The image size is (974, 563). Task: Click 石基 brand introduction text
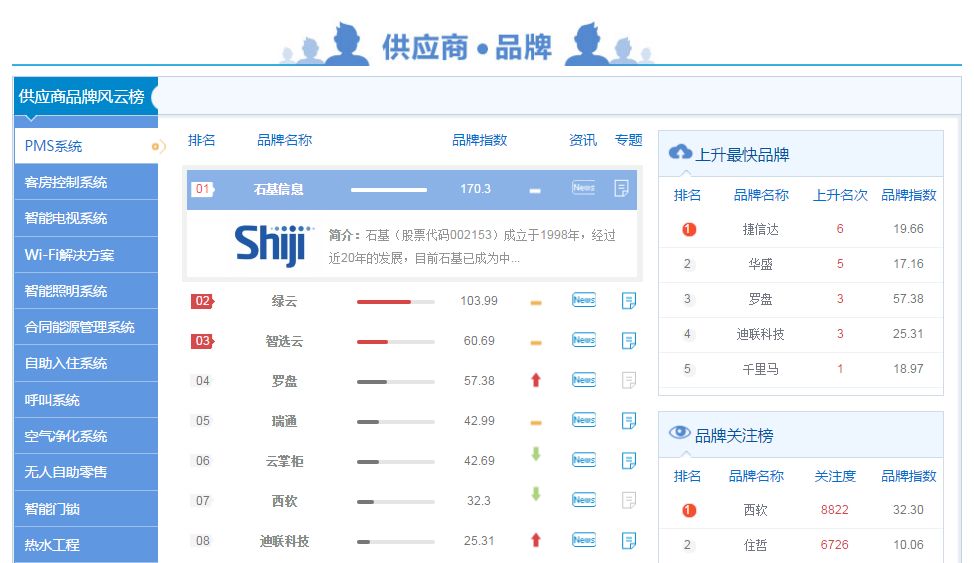(x=472, y=246)
